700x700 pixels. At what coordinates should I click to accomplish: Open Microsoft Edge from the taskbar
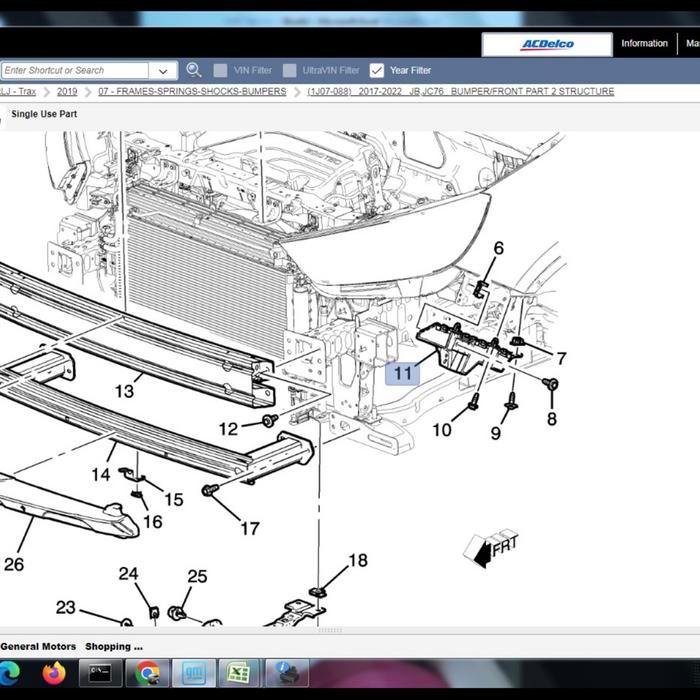pyautogui.click(x=9, y=674)
